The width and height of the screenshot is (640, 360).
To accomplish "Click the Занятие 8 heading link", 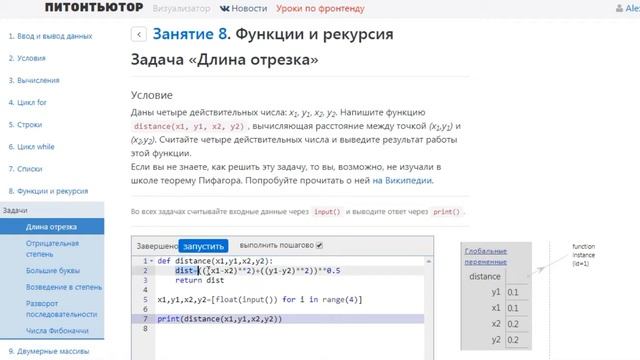I will 190,34.
